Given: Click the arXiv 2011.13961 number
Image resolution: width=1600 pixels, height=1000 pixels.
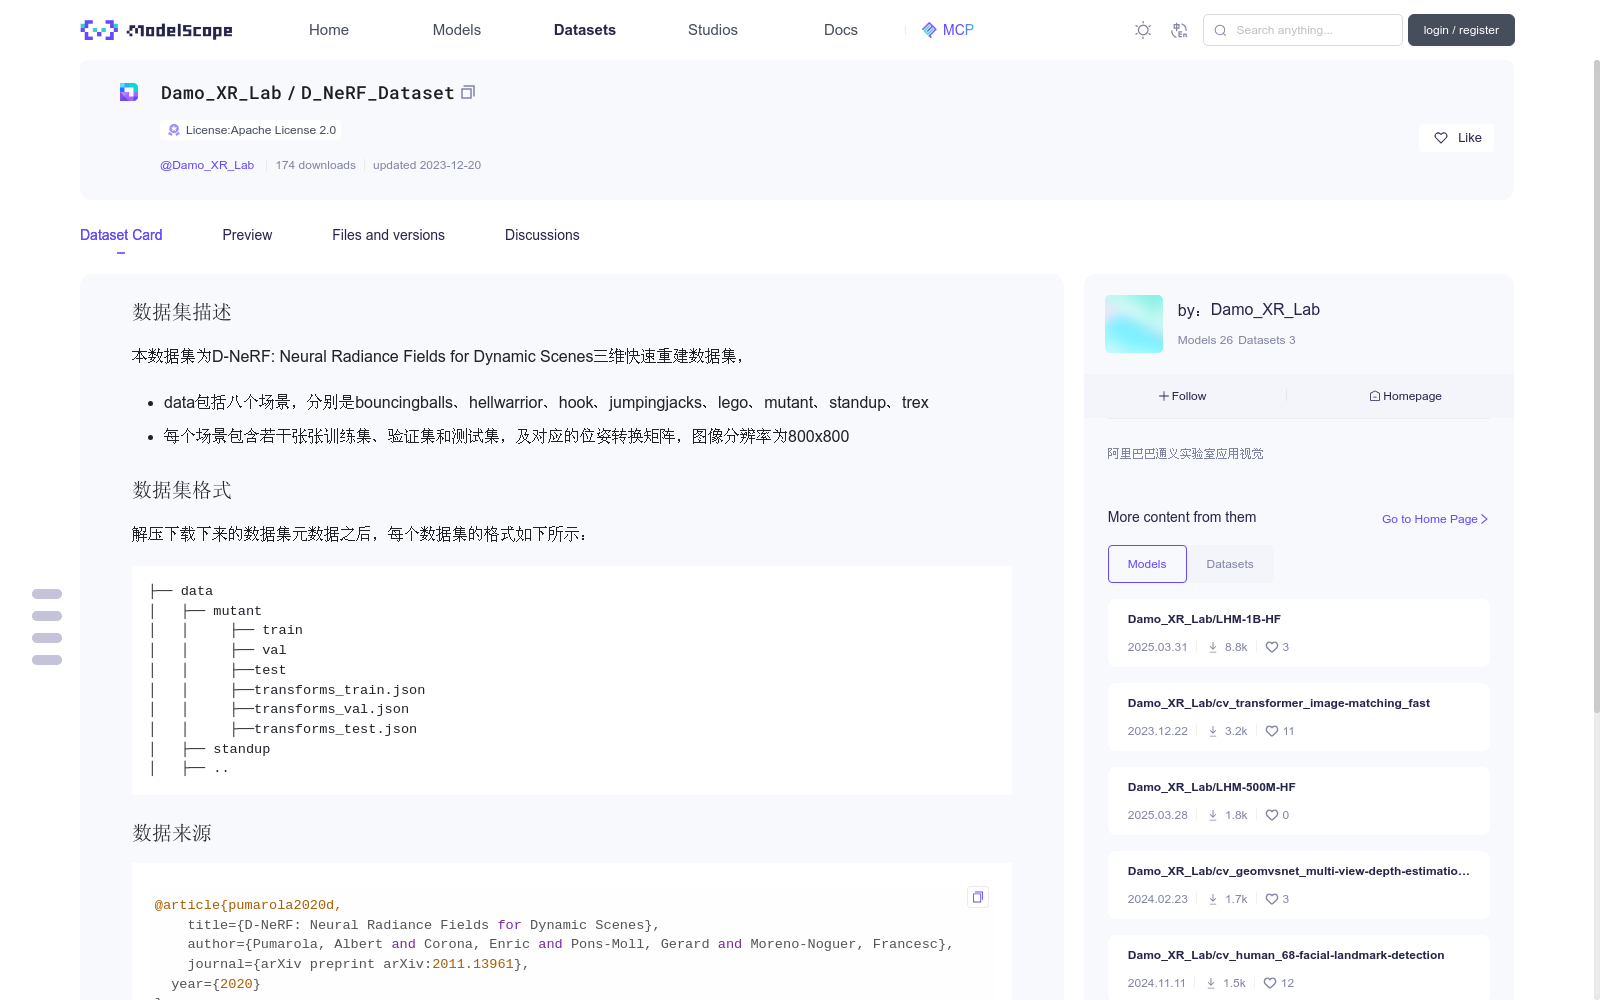Looking at the screenshot, I should (x=473, y=964).
